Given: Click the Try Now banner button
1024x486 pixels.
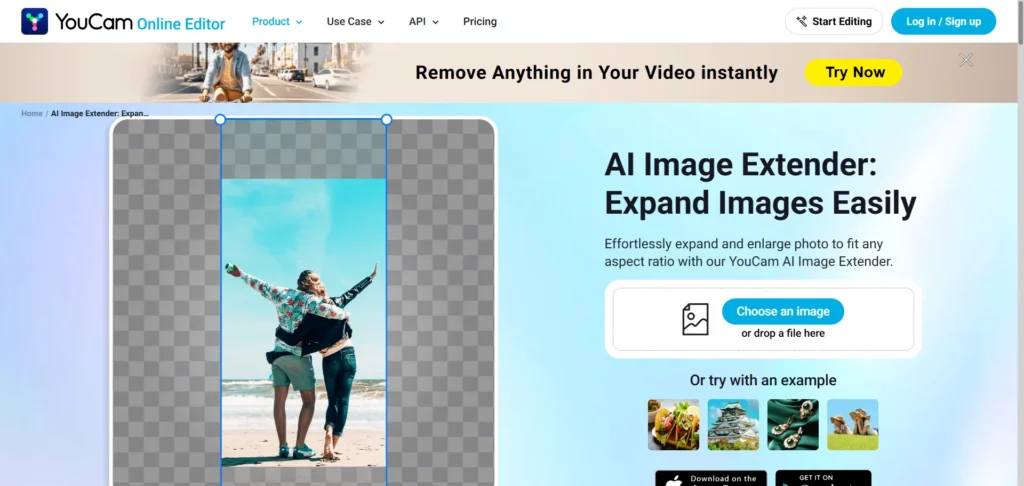Looking at the screenshot, I should [854, 73].
